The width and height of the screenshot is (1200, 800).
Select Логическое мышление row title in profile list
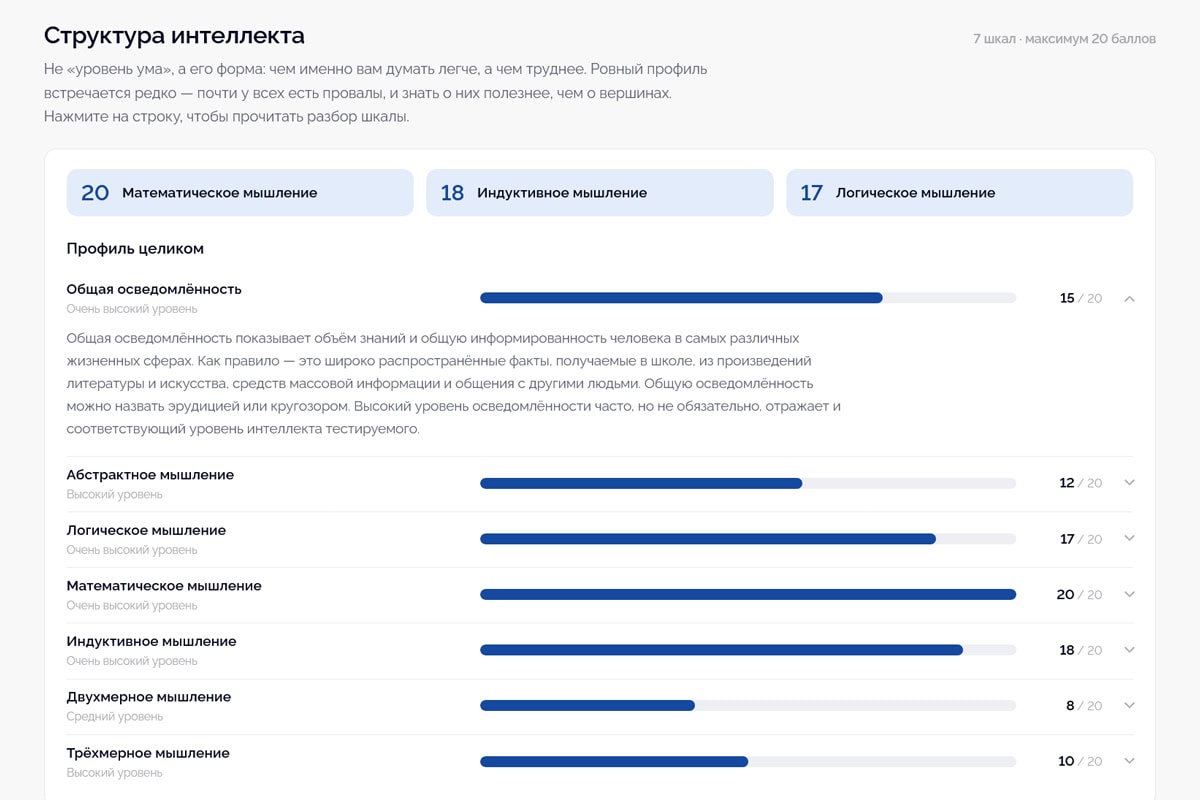click(x=146, y=530)
